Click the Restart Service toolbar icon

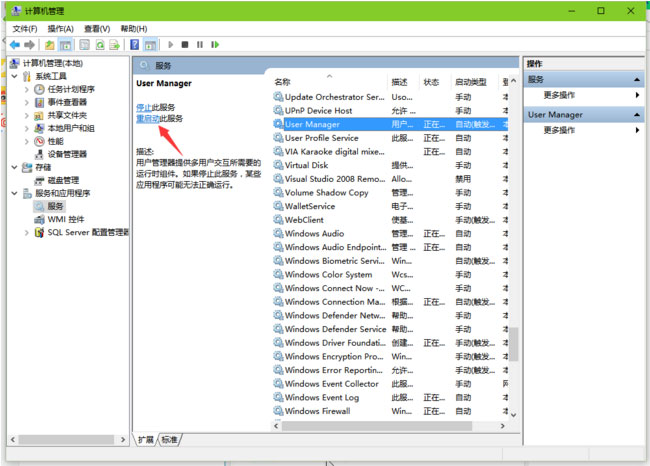pos(215,45)
